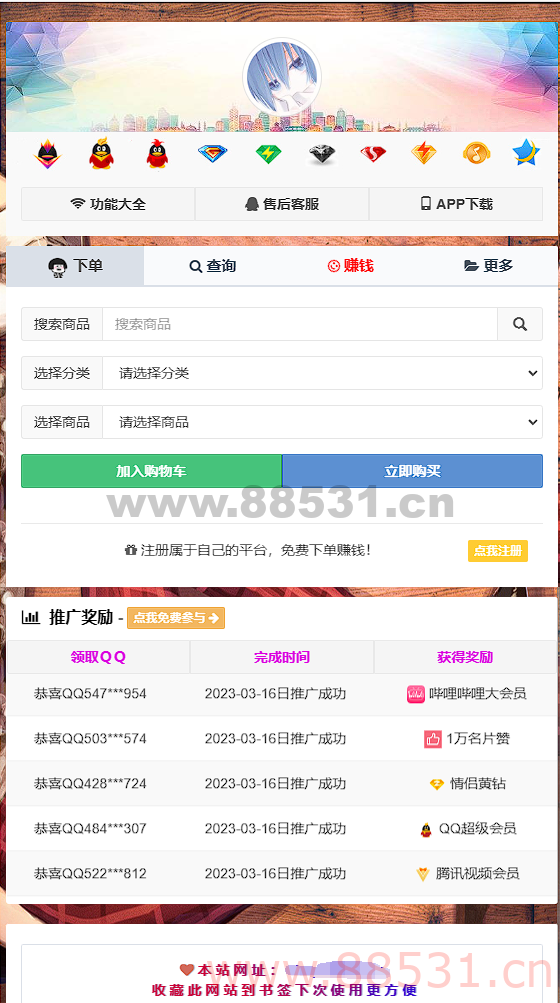Viewport: 560px width, 1003px height.
Task: Click the black penguin crown icon
Action: point(47,154)
